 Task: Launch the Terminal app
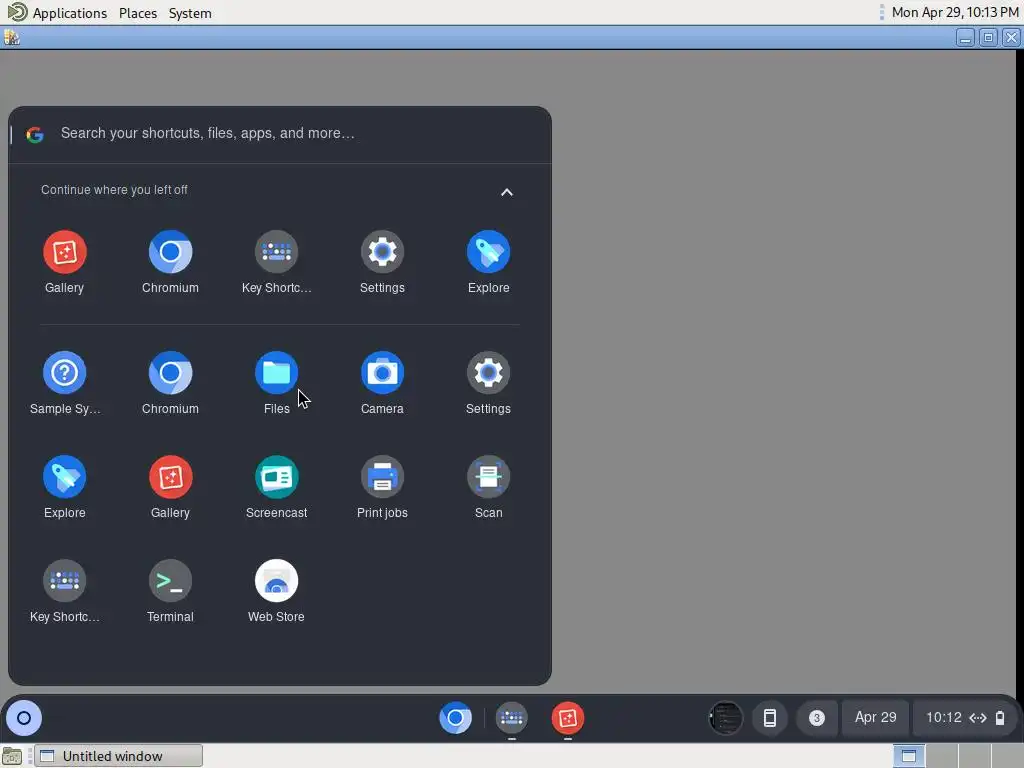click(170, 591)
